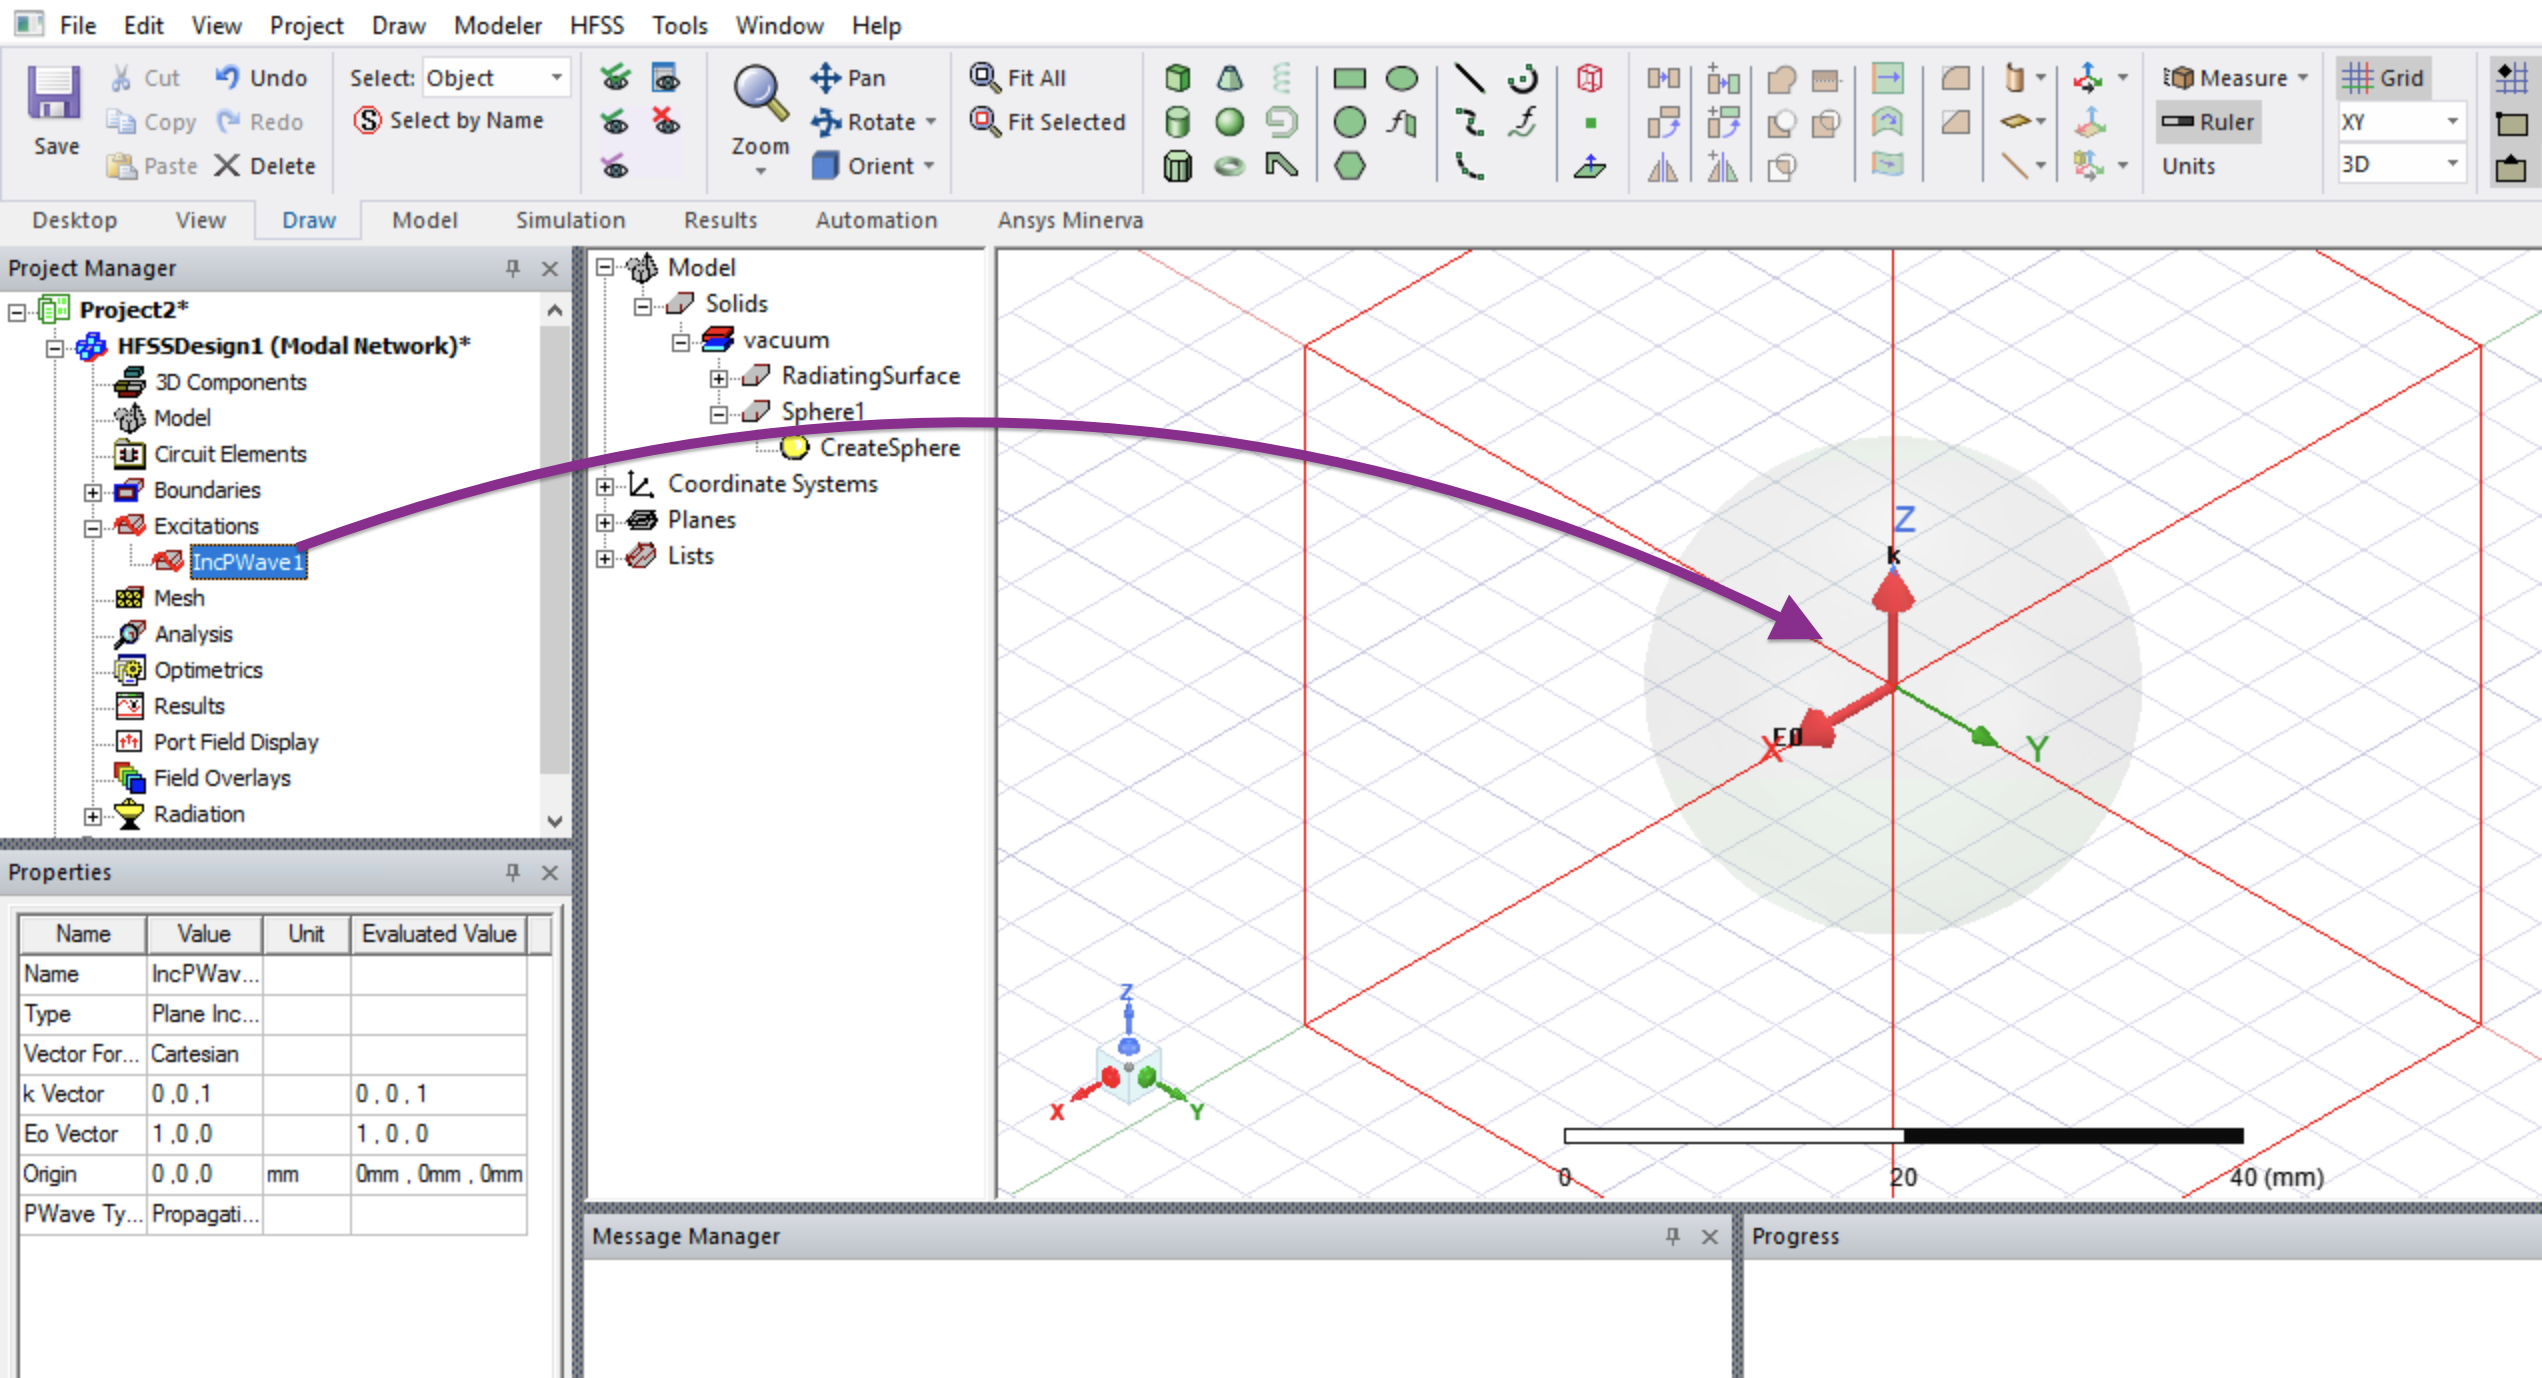The image size is (2542, 1378).
Task: Click the k Vector value cell
Action: 204,1094
